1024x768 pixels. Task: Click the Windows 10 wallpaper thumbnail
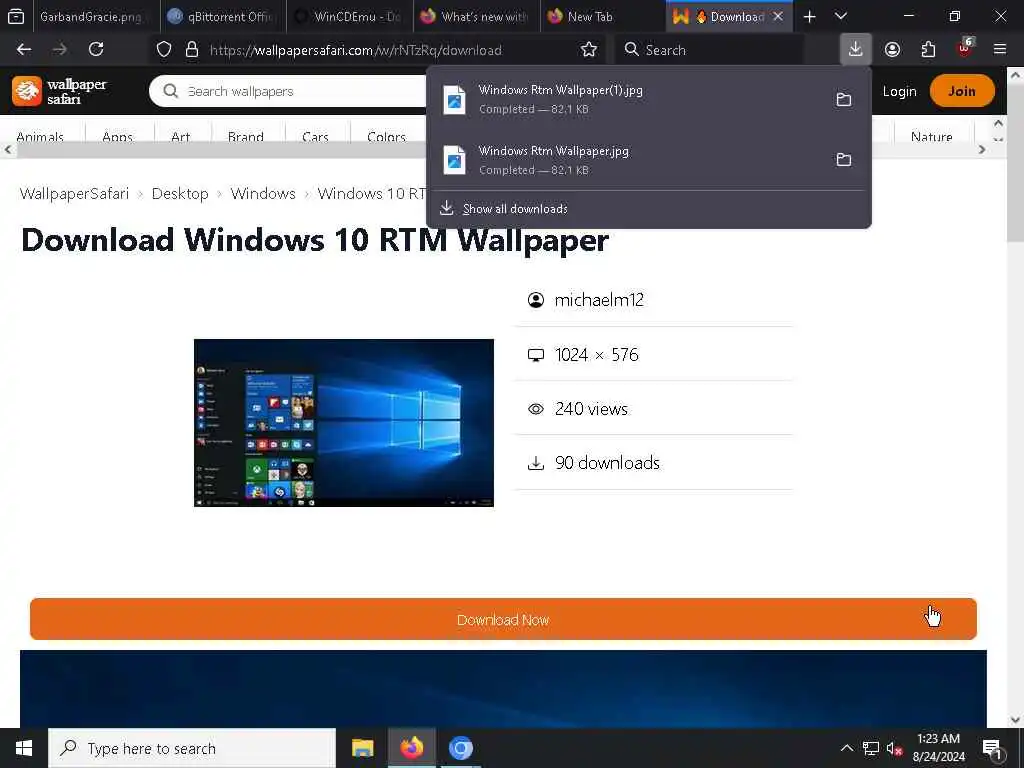344,423
